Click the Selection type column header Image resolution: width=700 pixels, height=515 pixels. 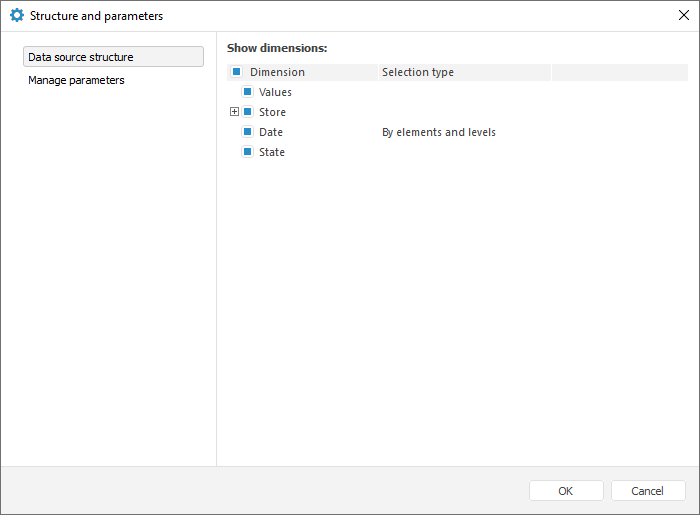(x=418, y=72)
